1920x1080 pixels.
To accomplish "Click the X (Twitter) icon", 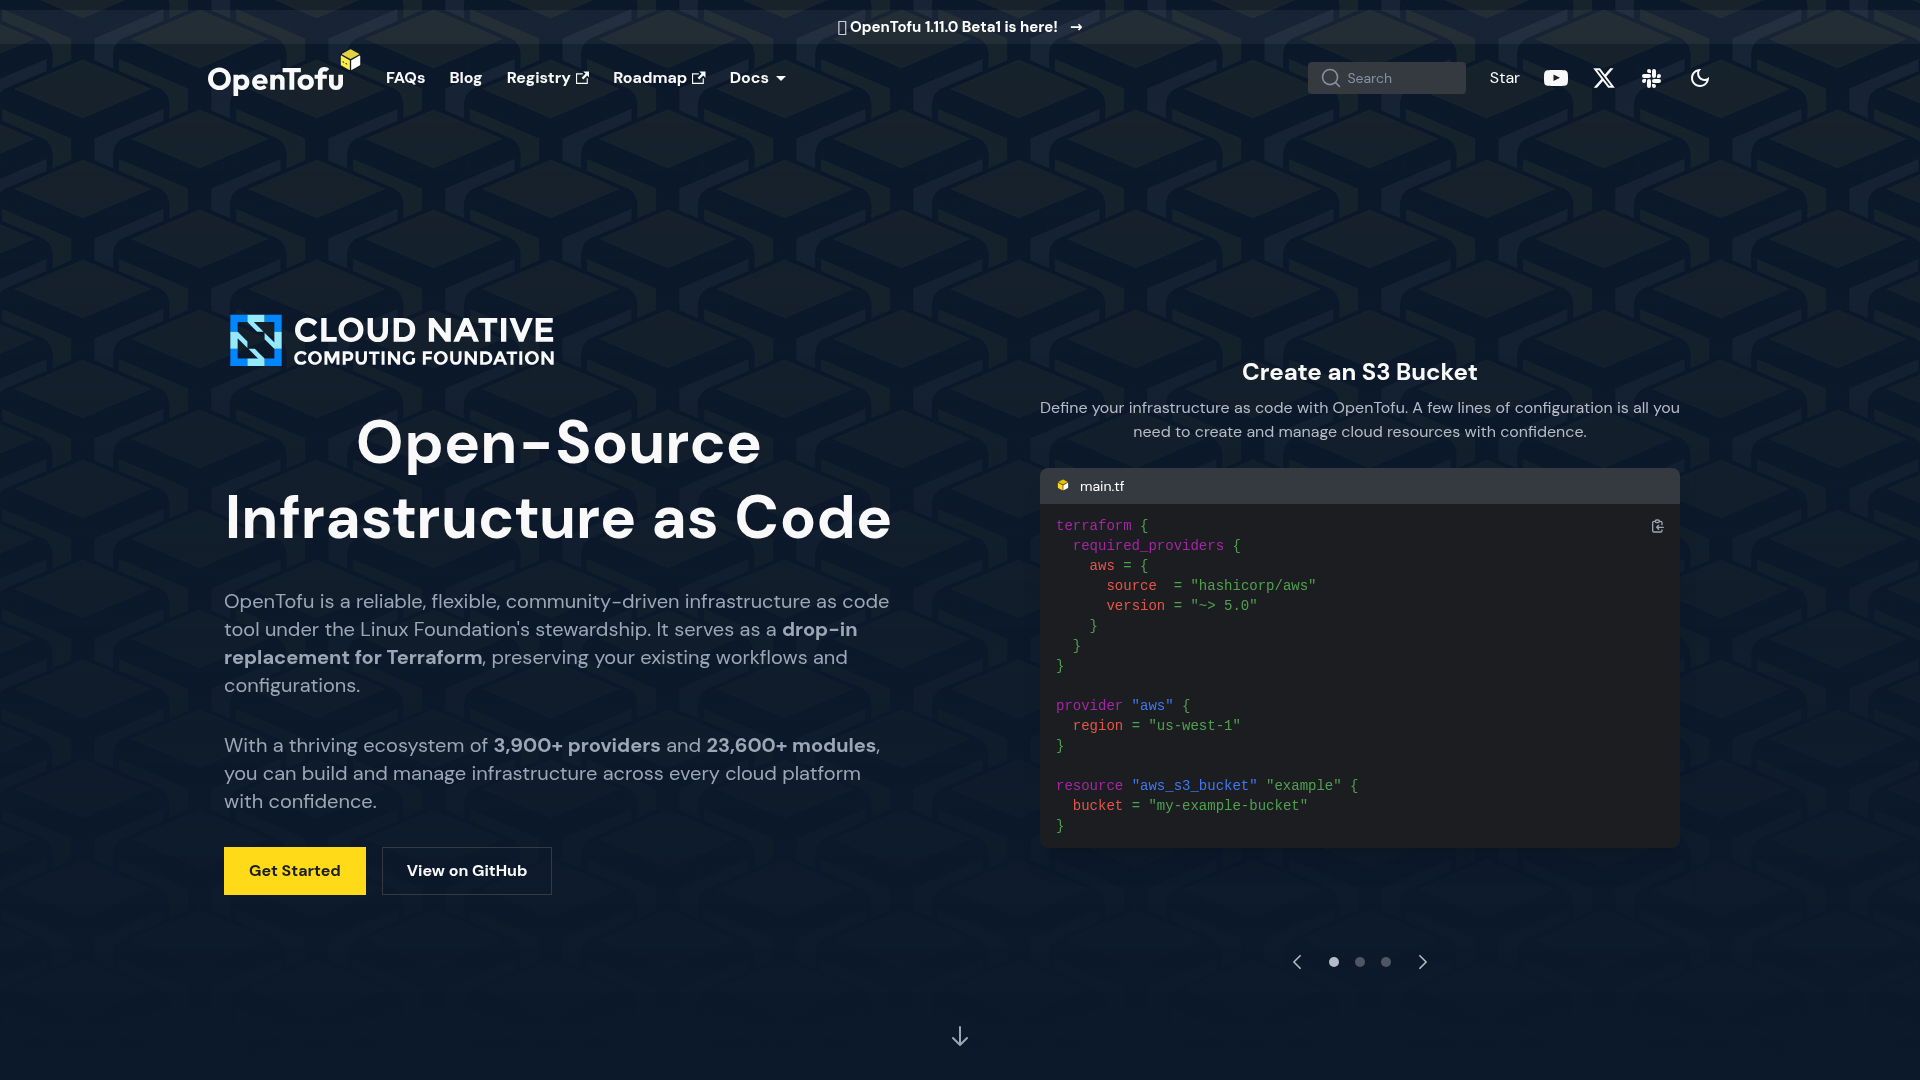I will (x=1603, y=78).
